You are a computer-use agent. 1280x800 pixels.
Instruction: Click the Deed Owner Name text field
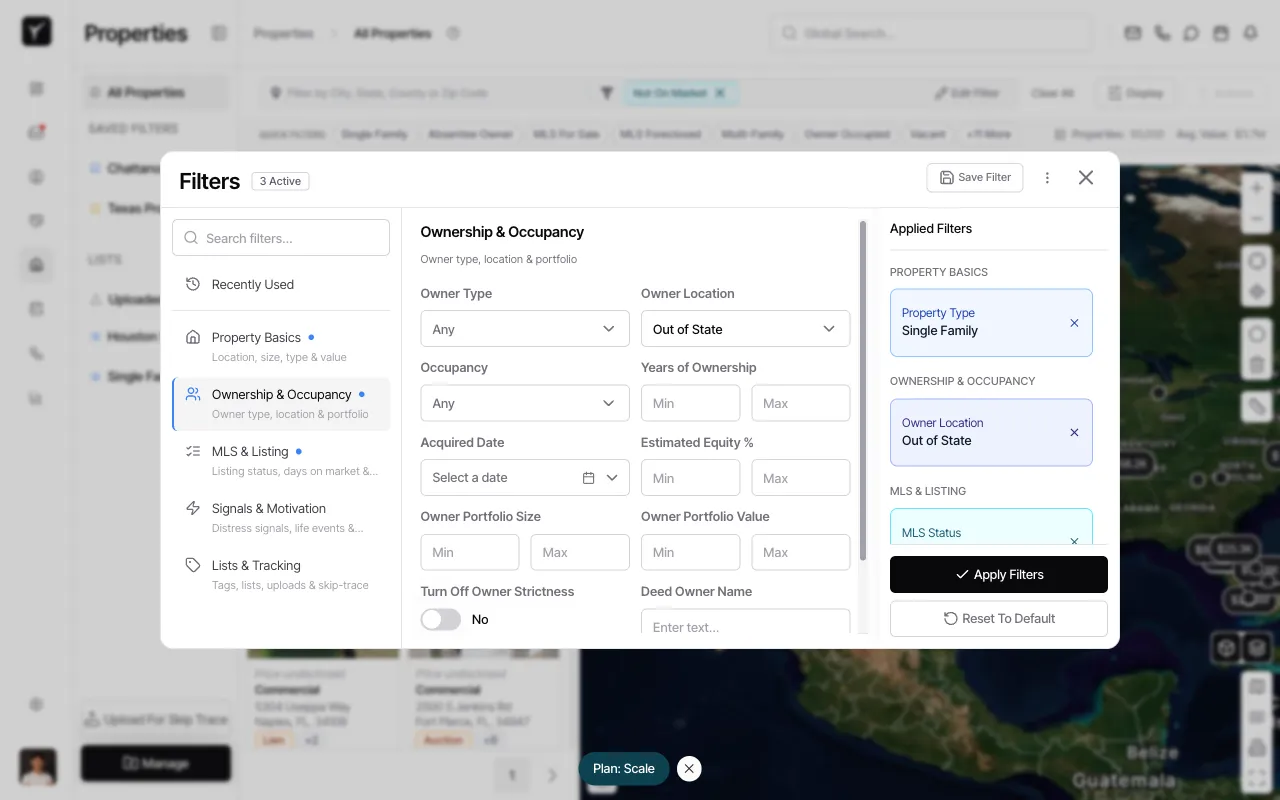pyautogui.click(x=745, y=625)
